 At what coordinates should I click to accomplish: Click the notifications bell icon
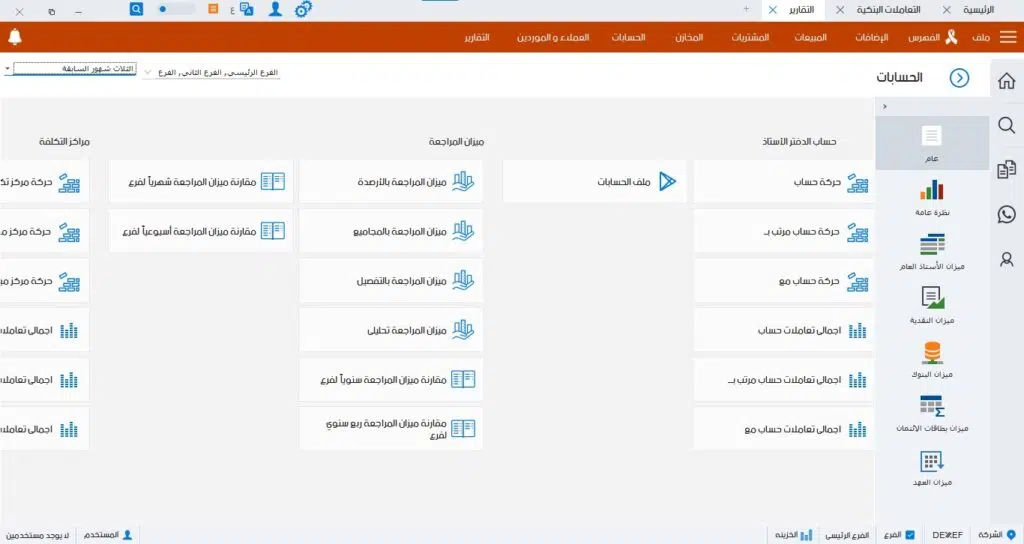click(14, 37)
